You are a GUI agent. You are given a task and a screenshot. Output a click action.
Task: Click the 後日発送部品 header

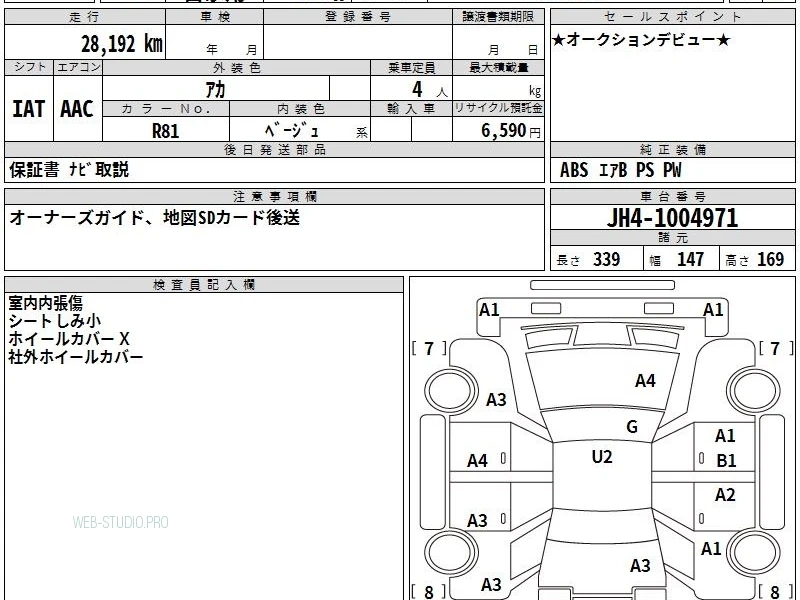274,149
